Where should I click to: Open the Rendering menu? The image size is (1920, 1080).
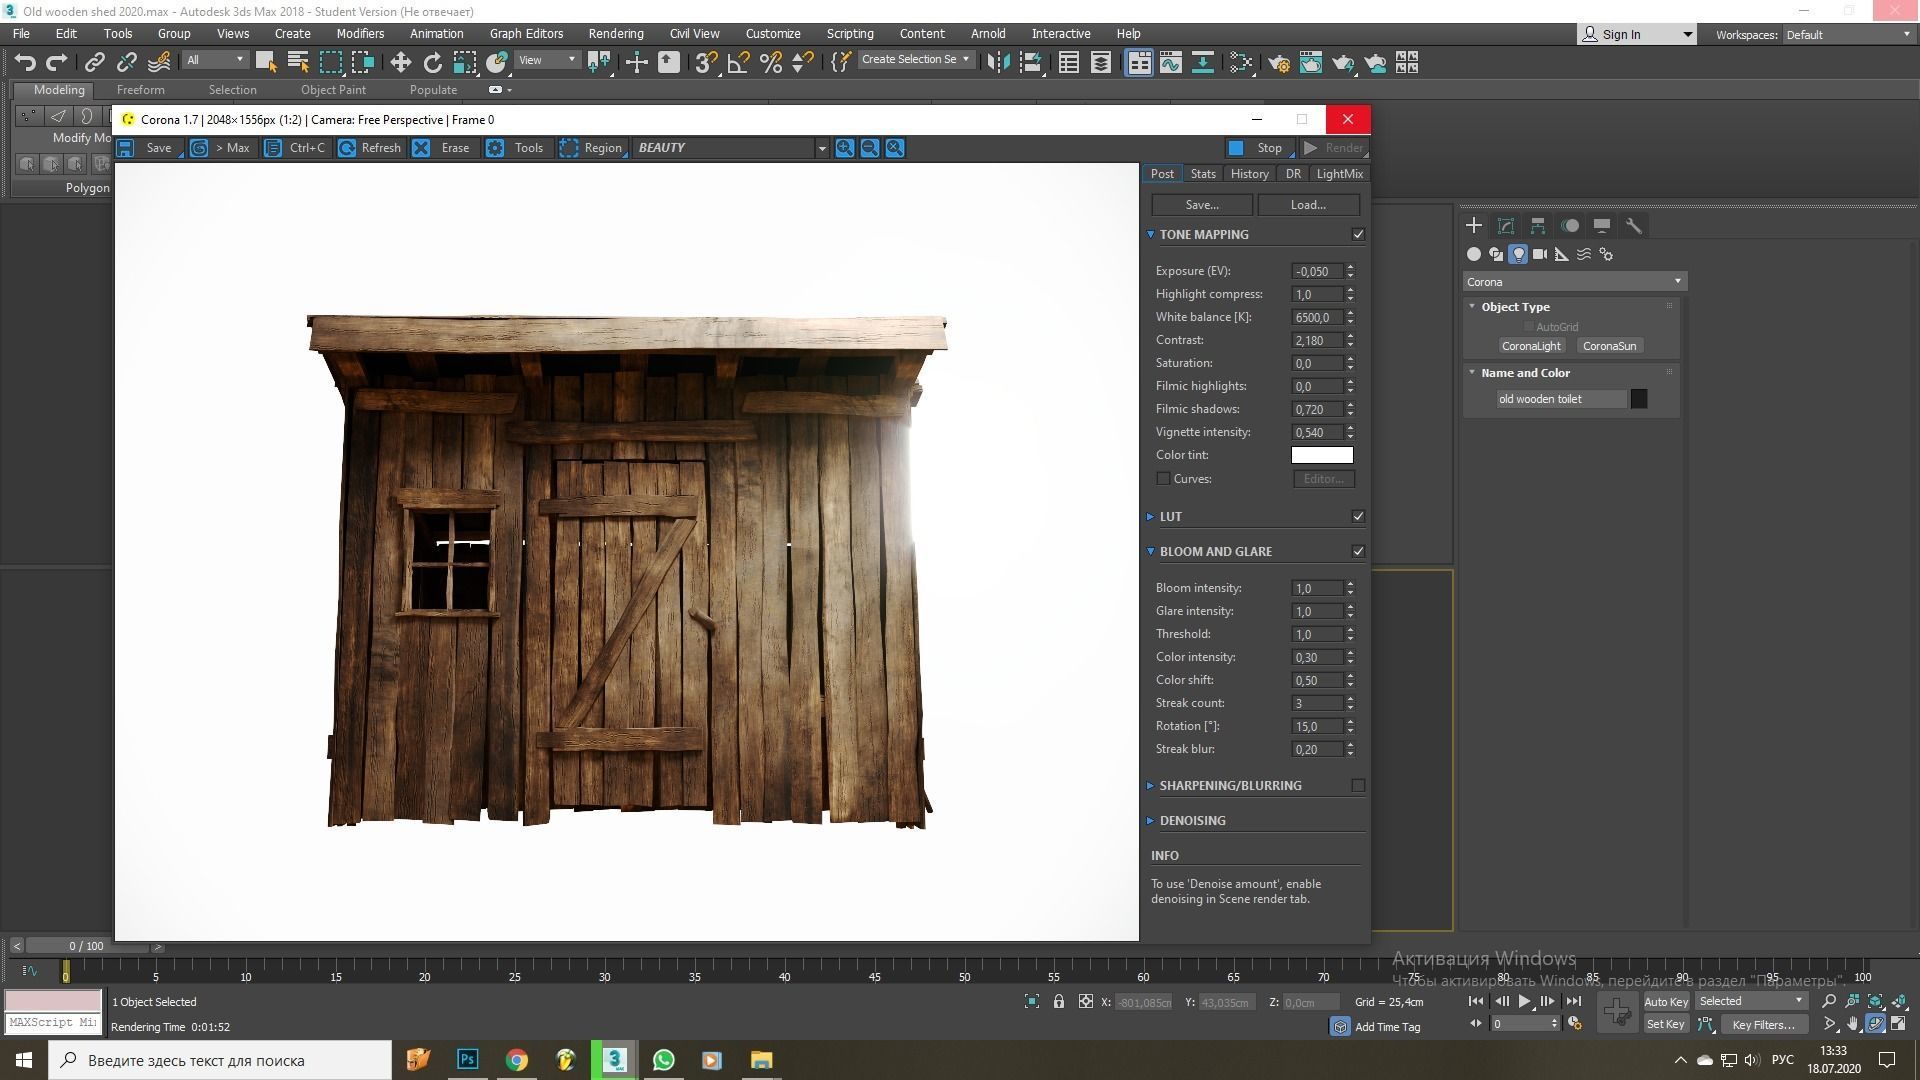(615, 33)
